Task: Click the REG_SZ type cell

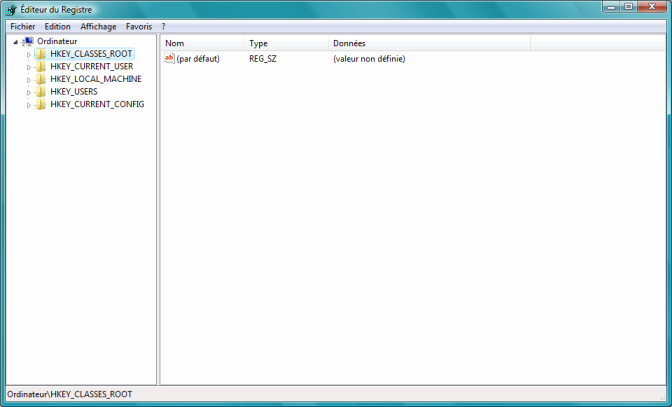Action: point(263,59)
